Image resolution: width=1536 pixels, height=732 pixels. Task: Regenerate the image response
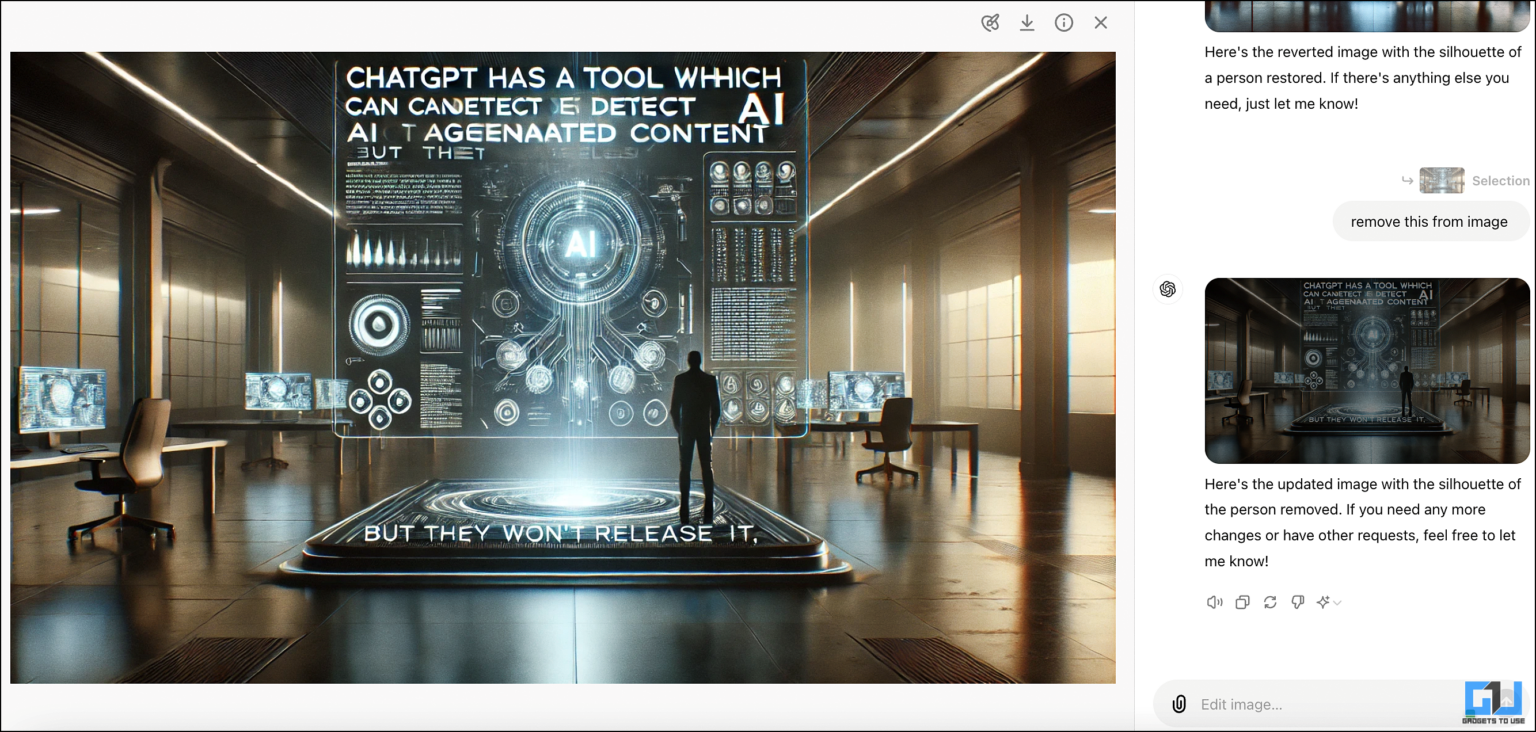pyautogui.click(x=1270, y=601)
